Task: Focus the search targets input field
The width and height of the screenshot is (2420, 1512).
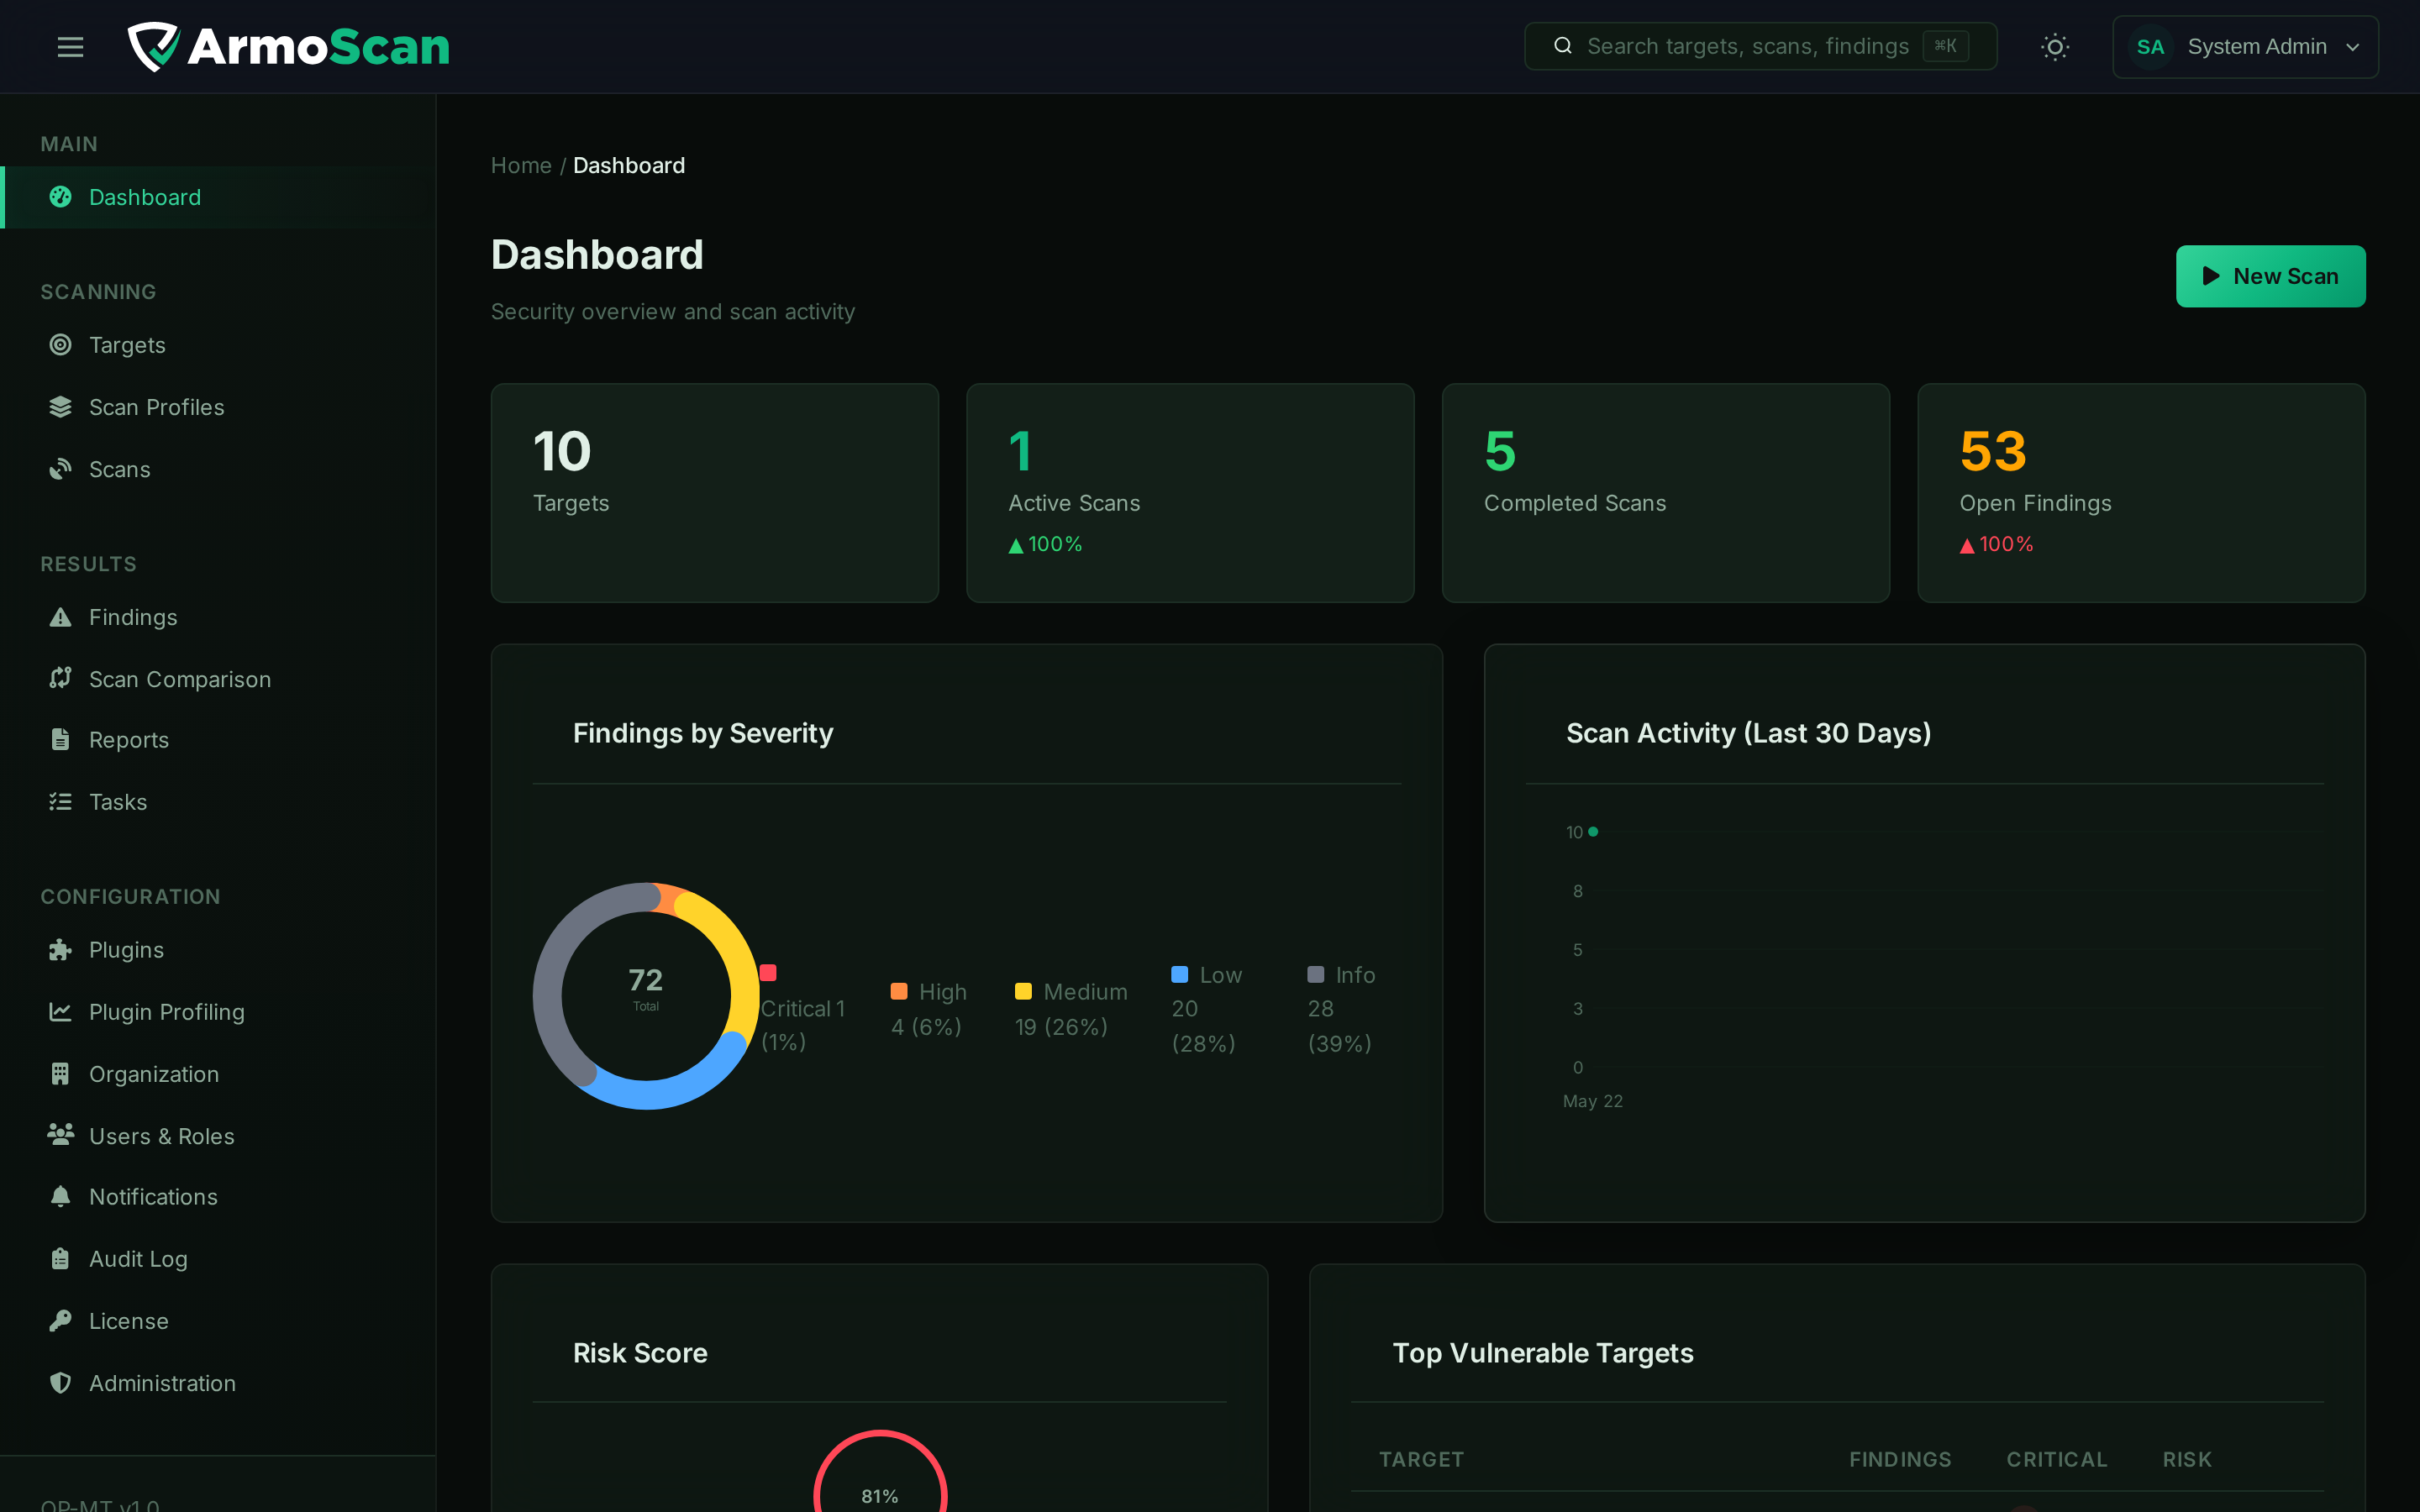Action: [x=1760, y=46]
